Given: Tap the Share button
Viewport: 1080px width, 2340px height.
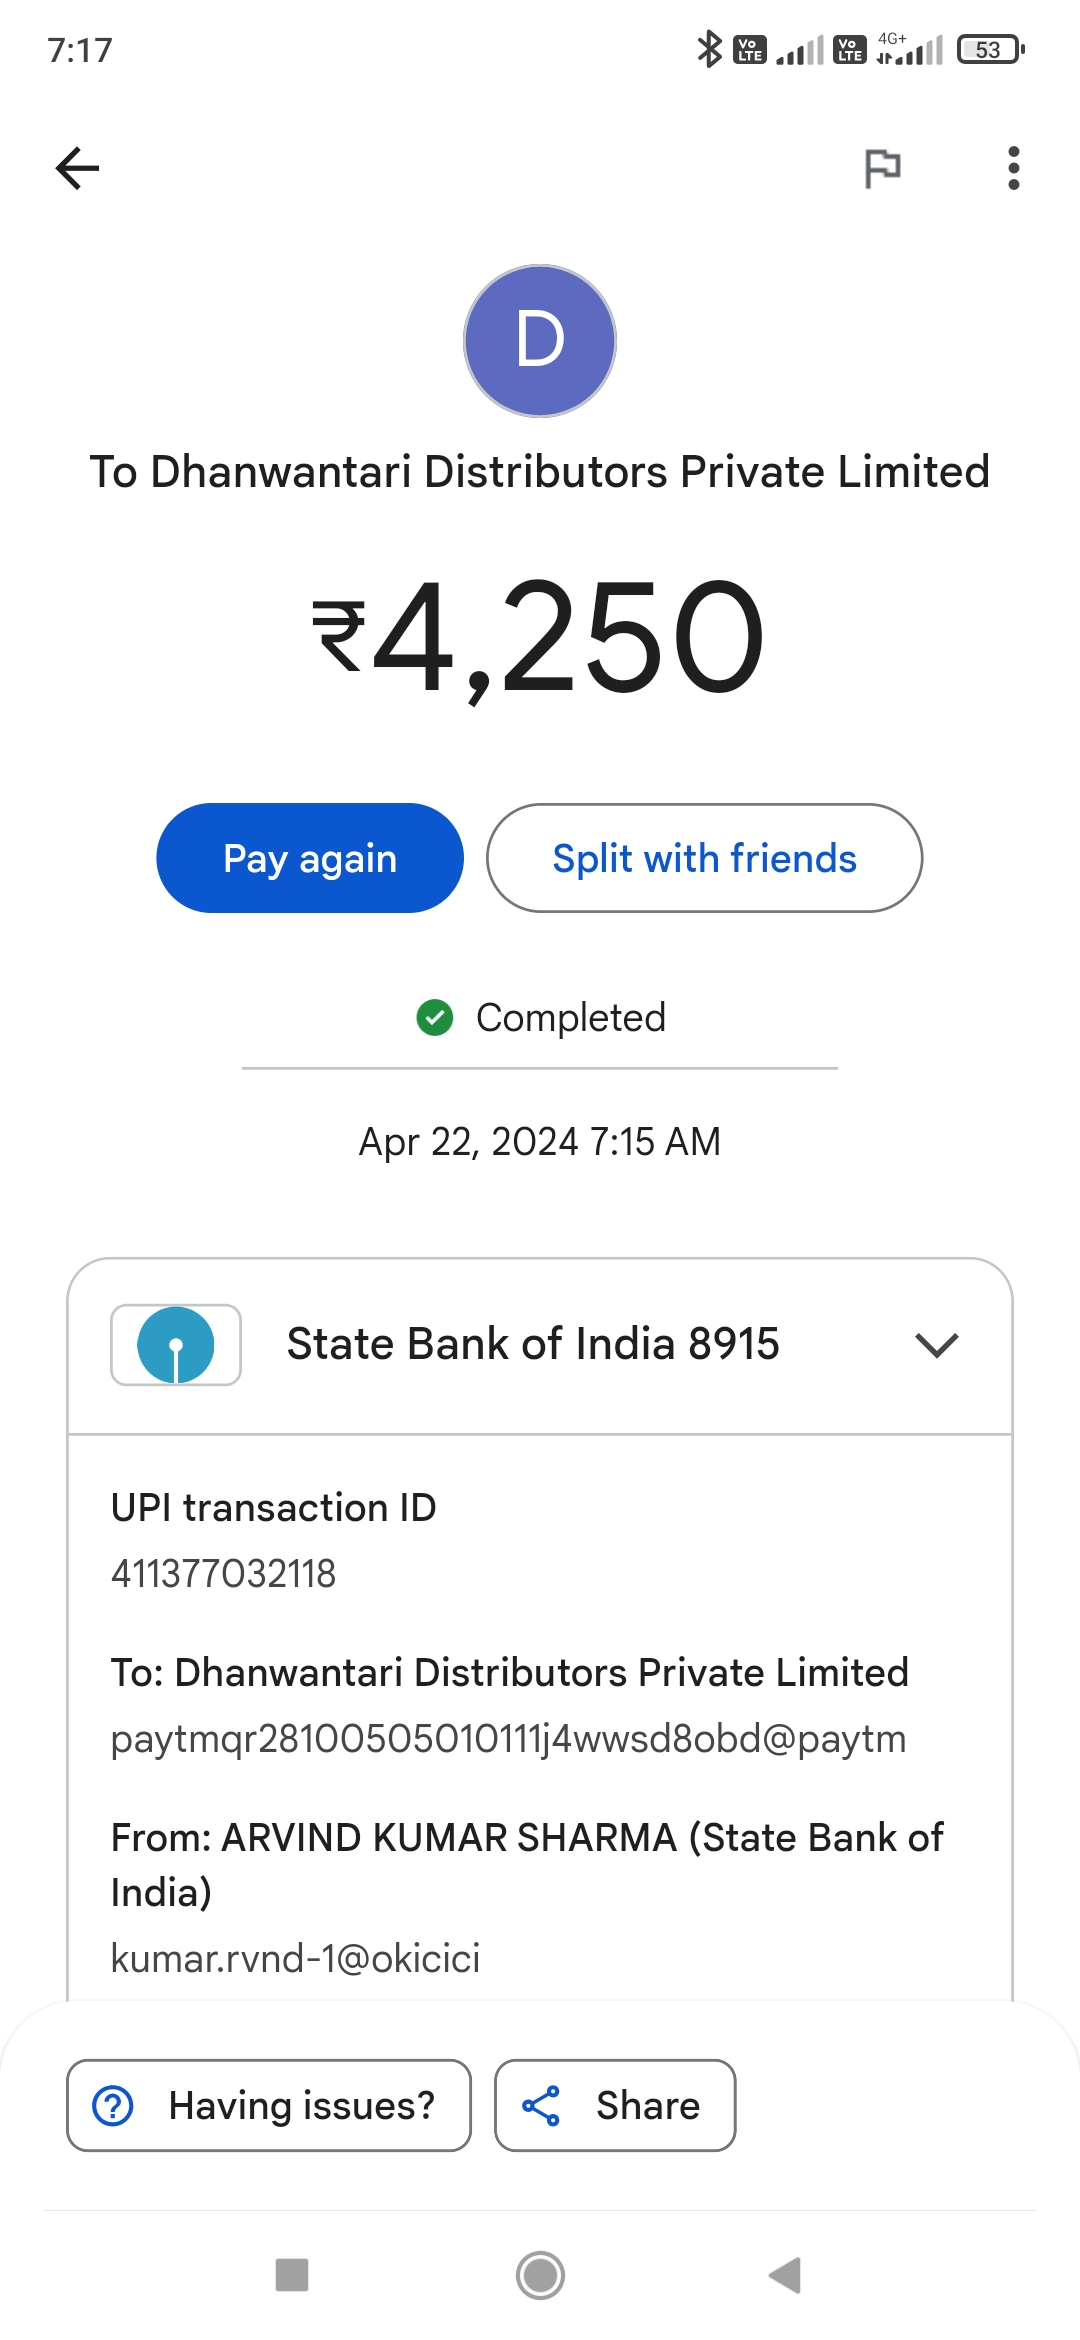Looking at the screenshot, I should (x=615, y=2105).
